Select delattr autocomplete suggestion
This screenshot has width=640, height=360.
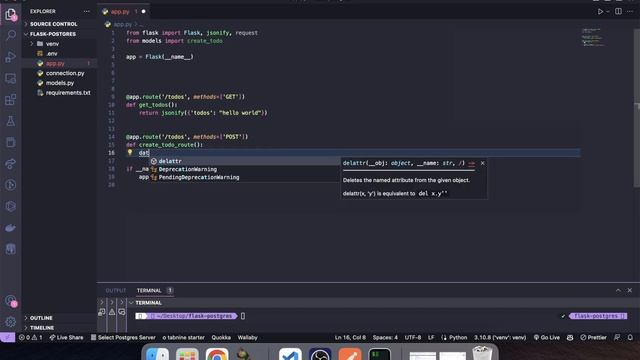(x=244, y=161)
